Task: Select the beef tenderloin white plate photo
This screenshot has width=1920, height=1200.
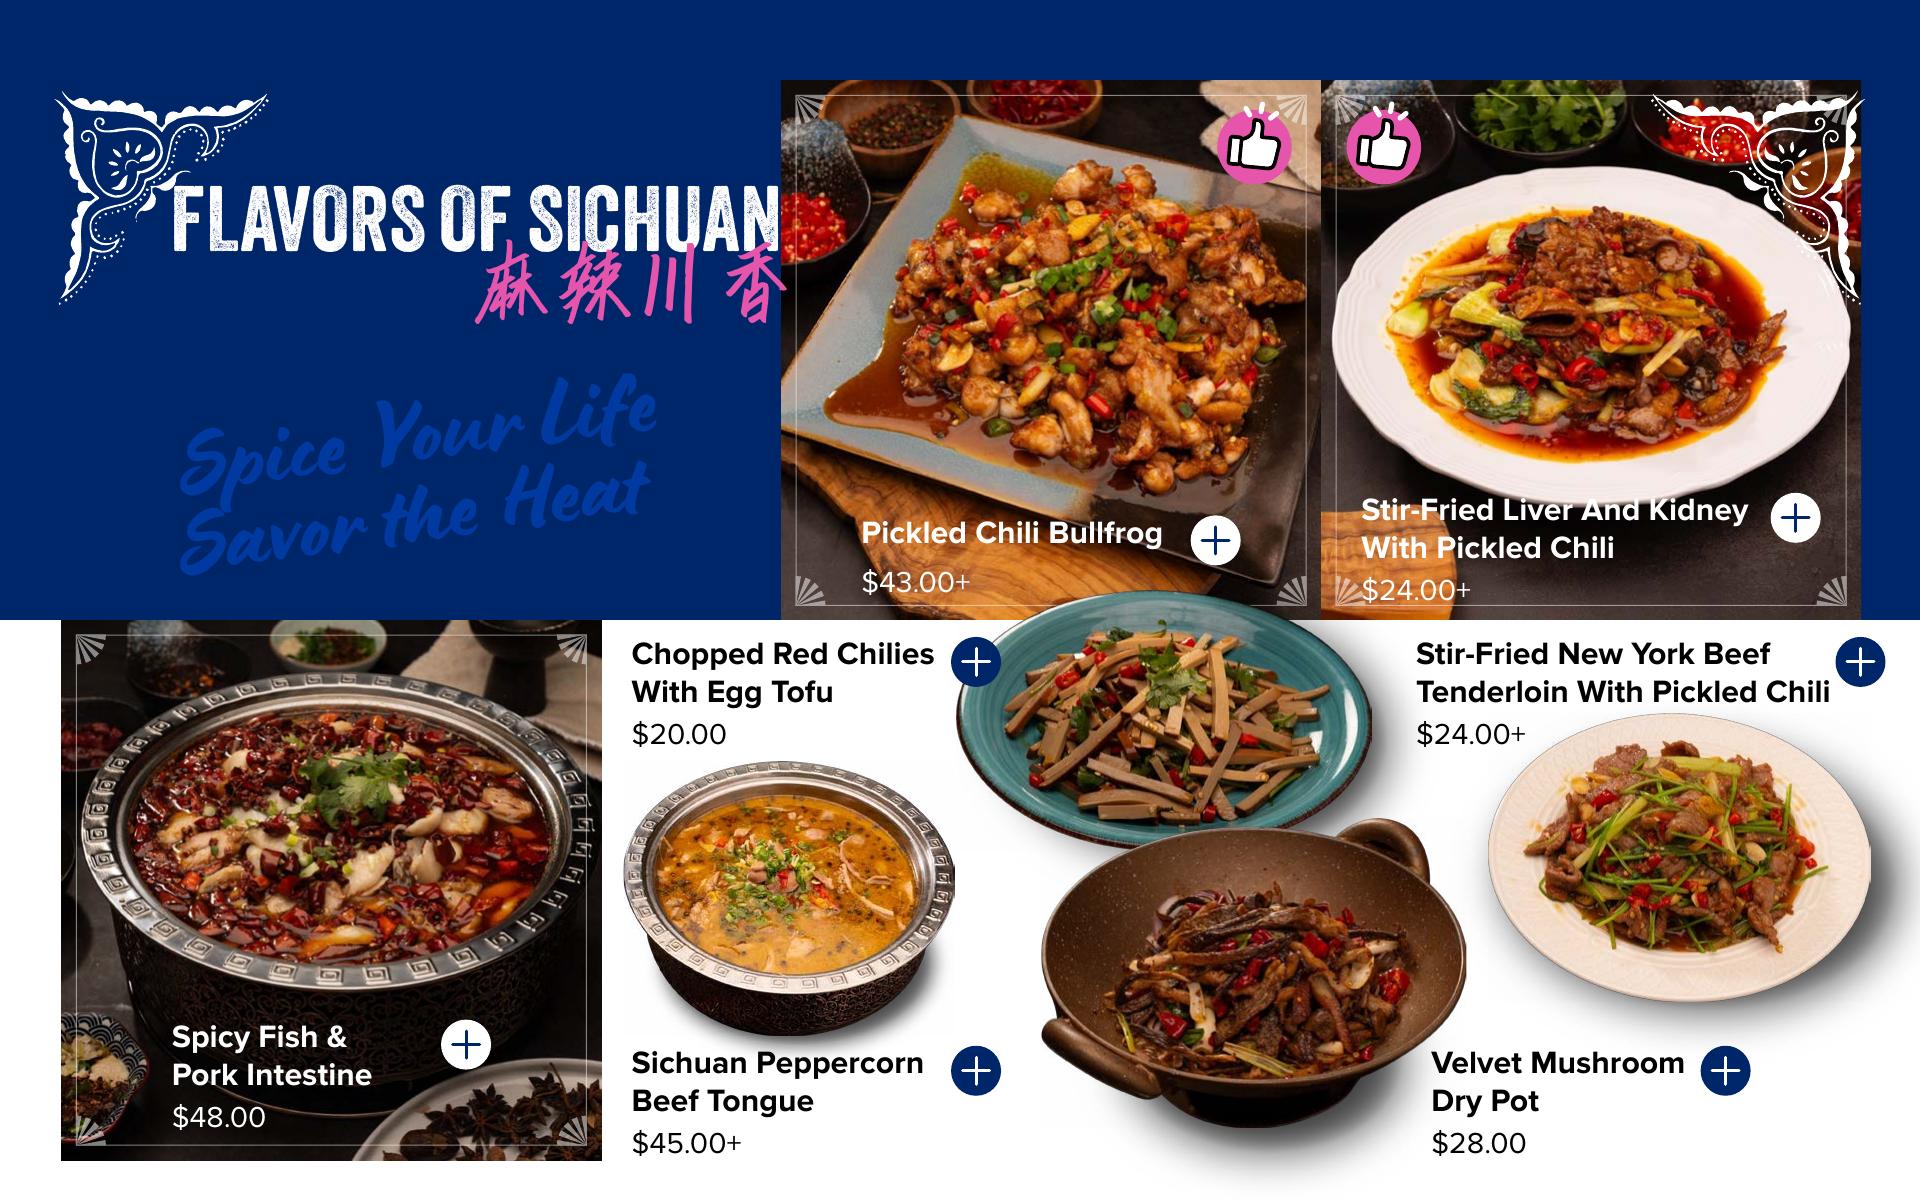Action: (1680, 856)
